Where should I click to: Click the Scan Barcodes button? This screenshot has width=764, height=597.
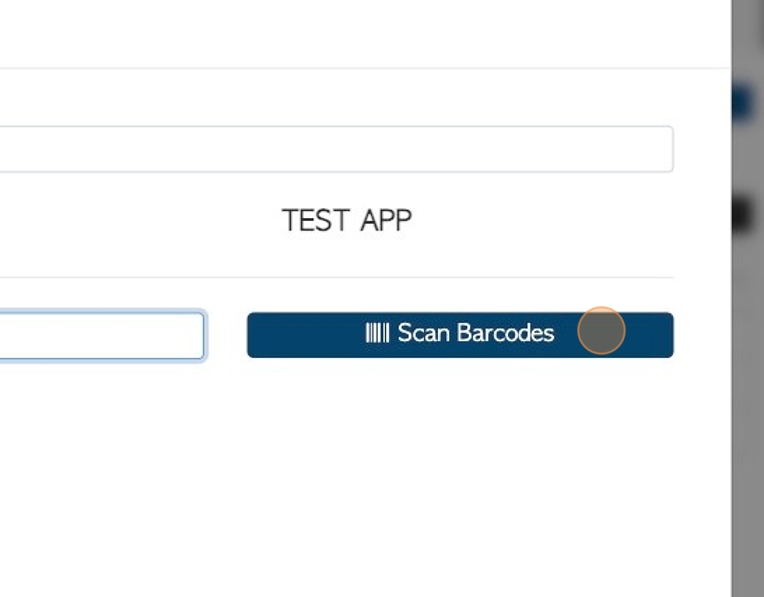460,335
